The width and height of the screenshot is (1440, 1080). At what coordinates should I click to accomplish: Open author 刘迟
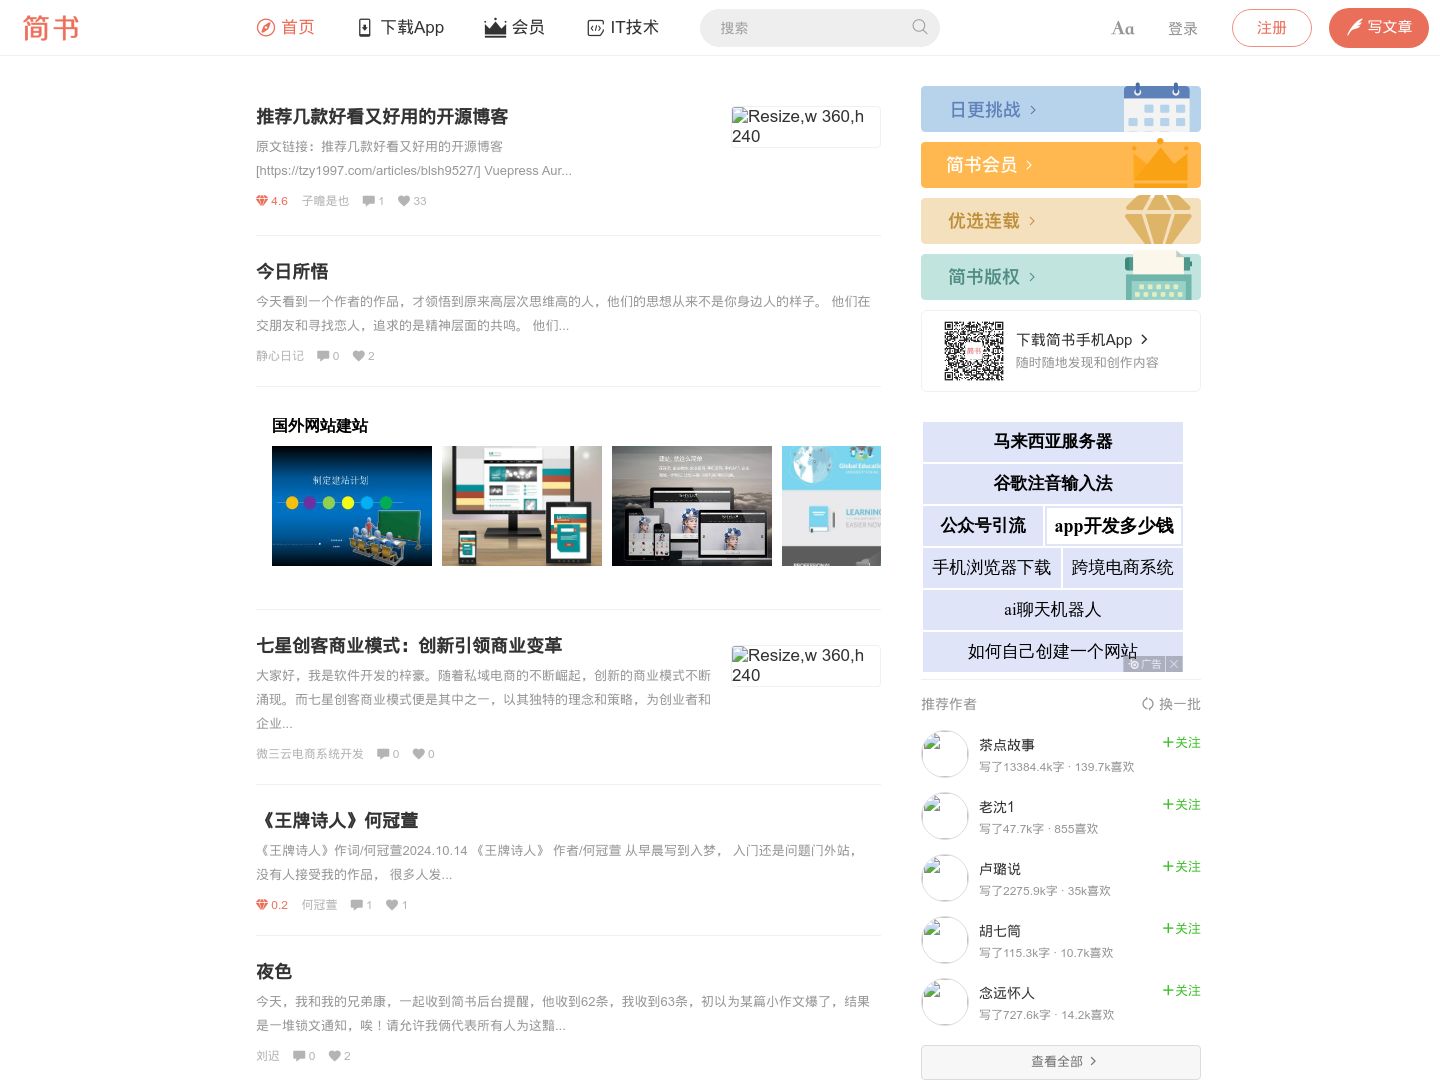pyautogui.click(x=268, y=1056)
